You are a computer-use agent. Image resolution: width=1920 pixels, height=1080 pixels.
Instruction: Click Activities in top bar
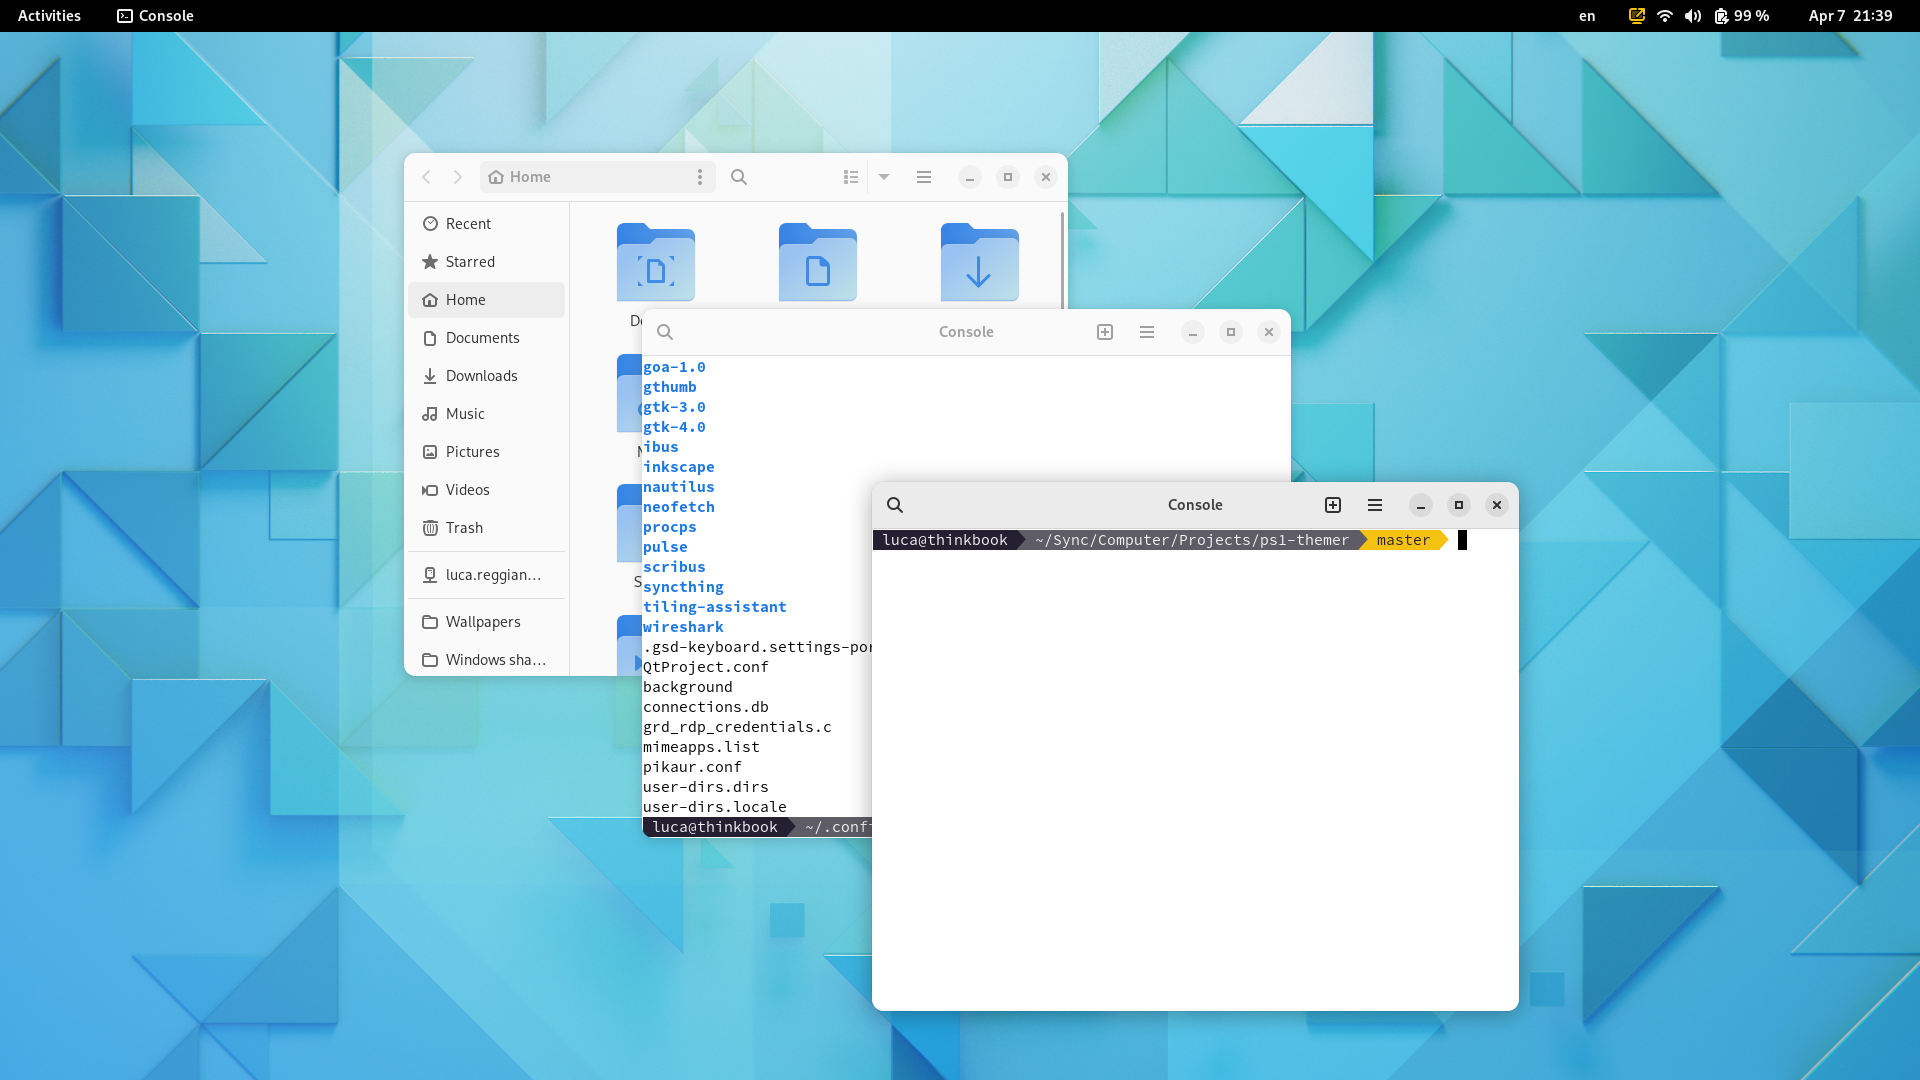click(x=49, y=16)
